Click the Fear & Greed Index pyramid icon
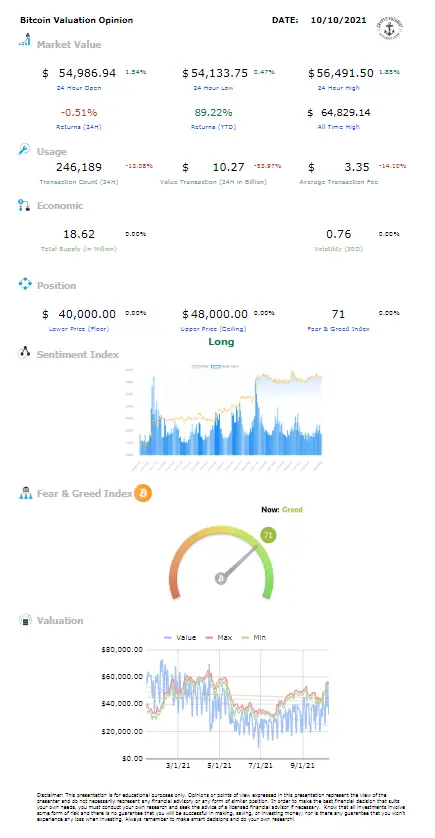Viewport: 435px width, 838px height. (x=25, y=493)
